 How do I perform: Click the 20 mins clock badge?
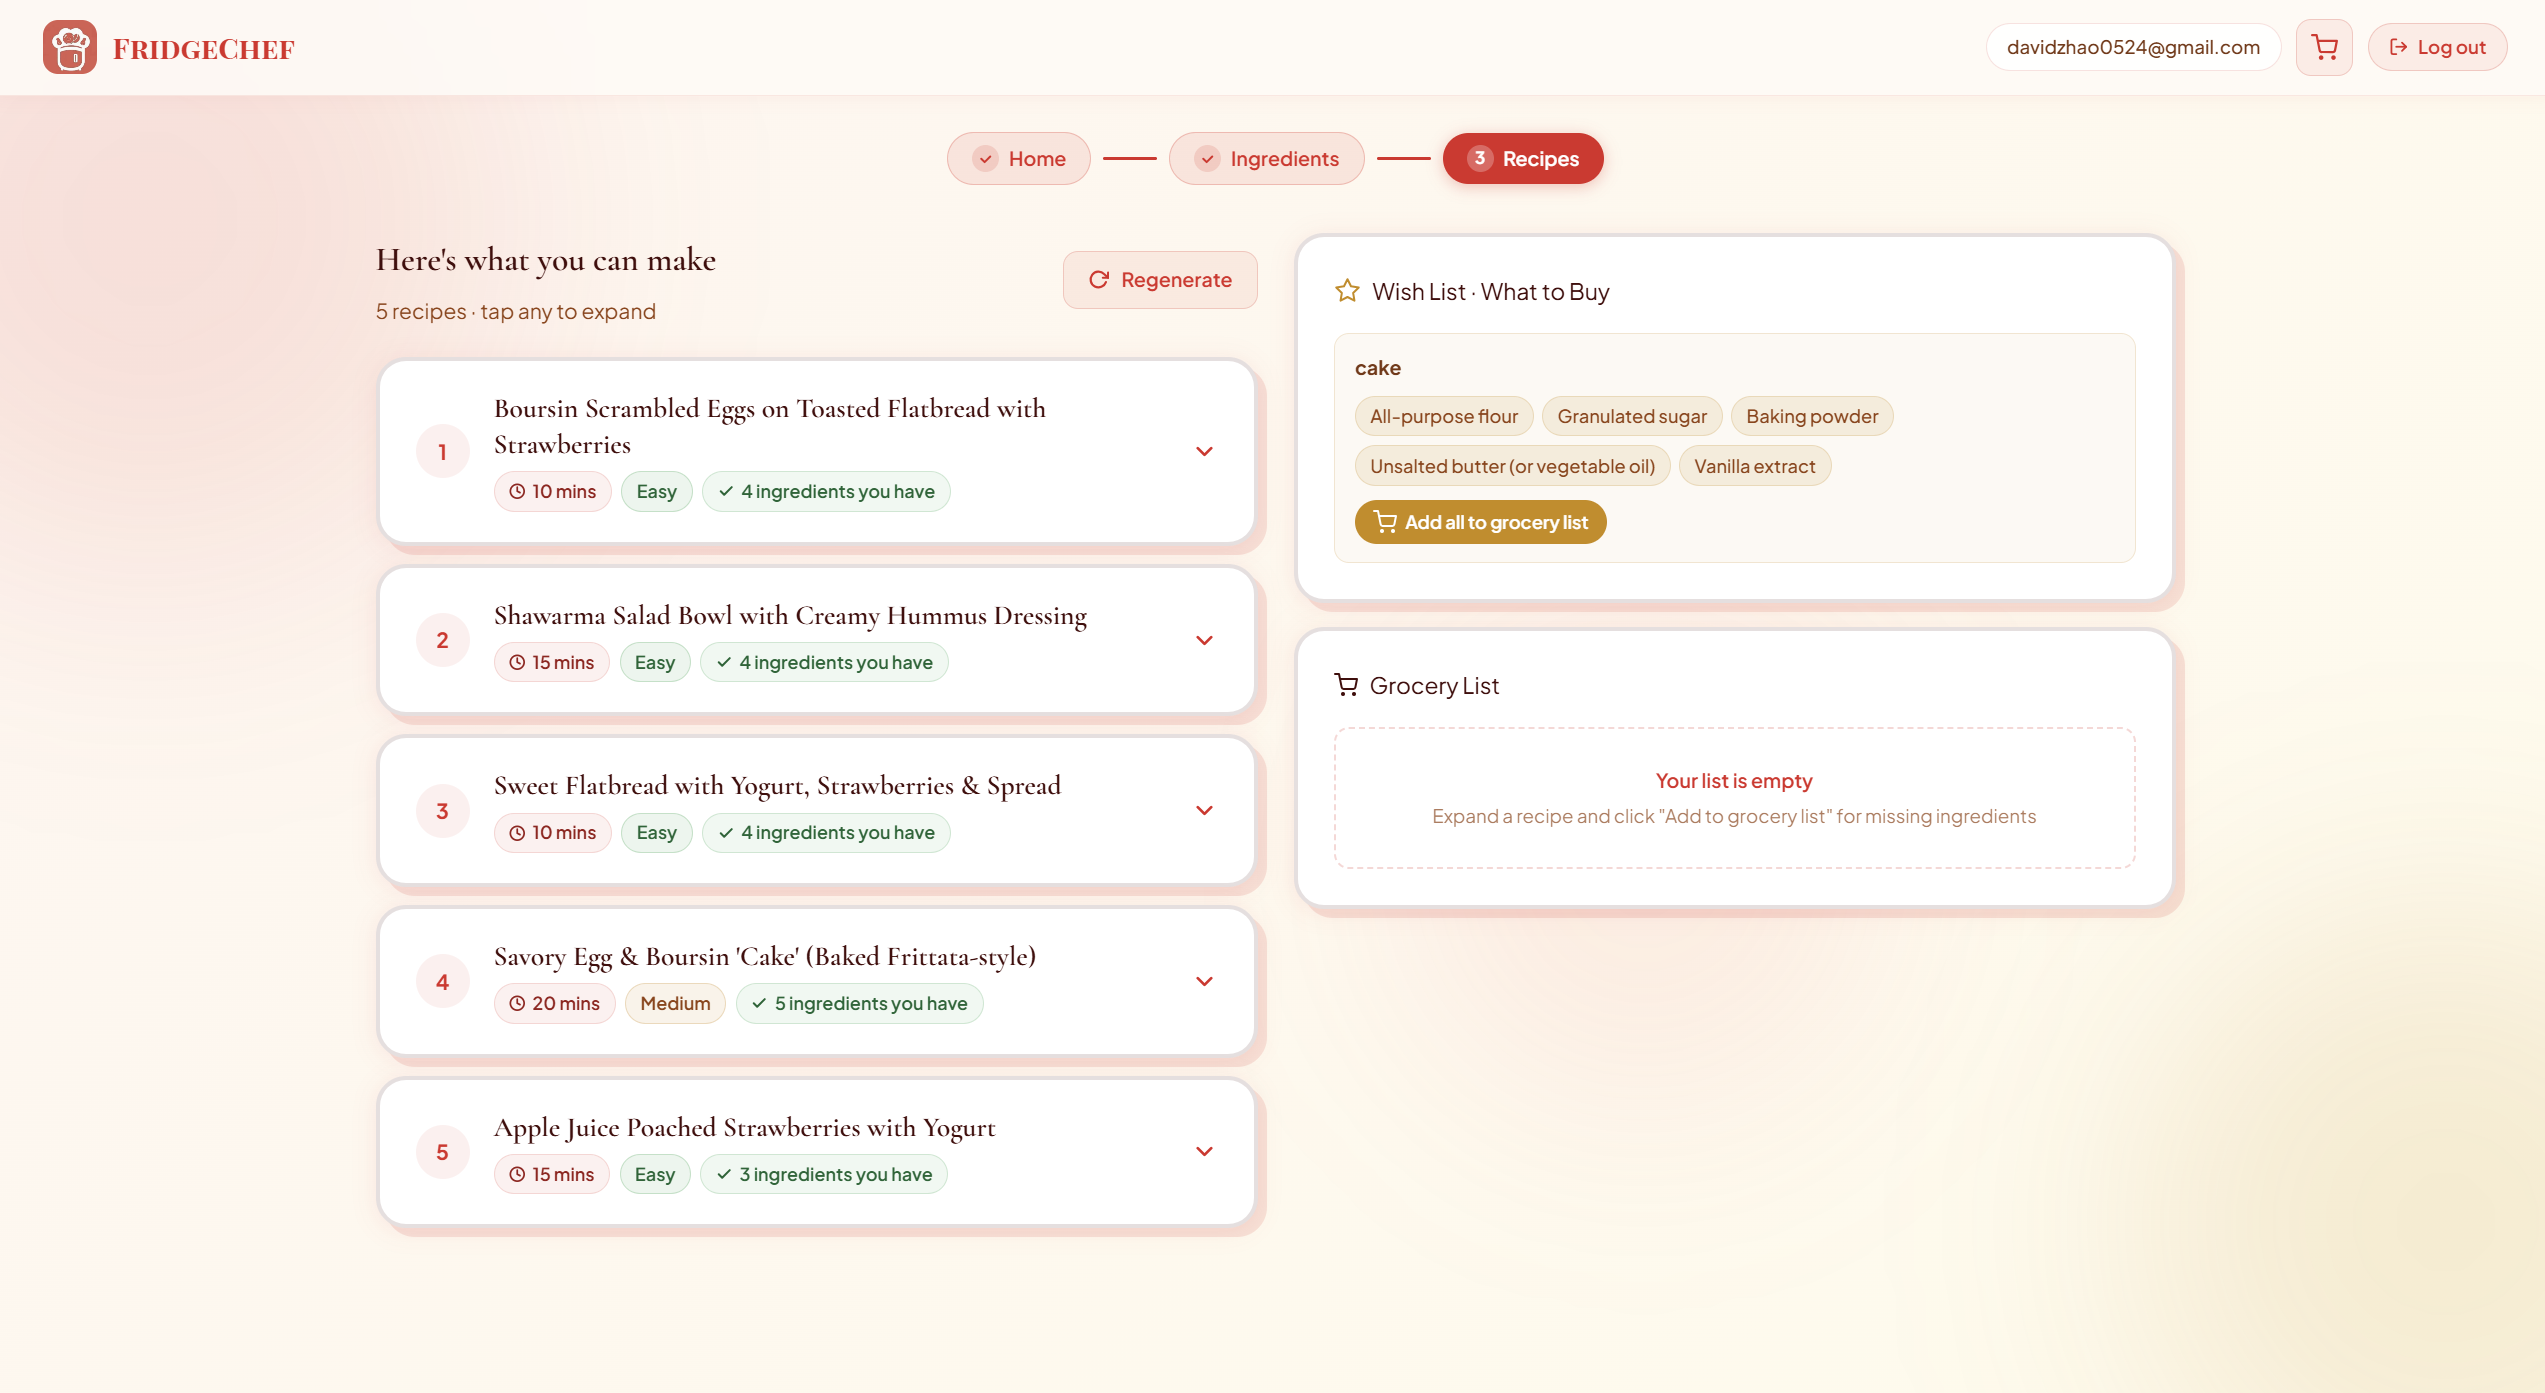[x=554, y=1003]
